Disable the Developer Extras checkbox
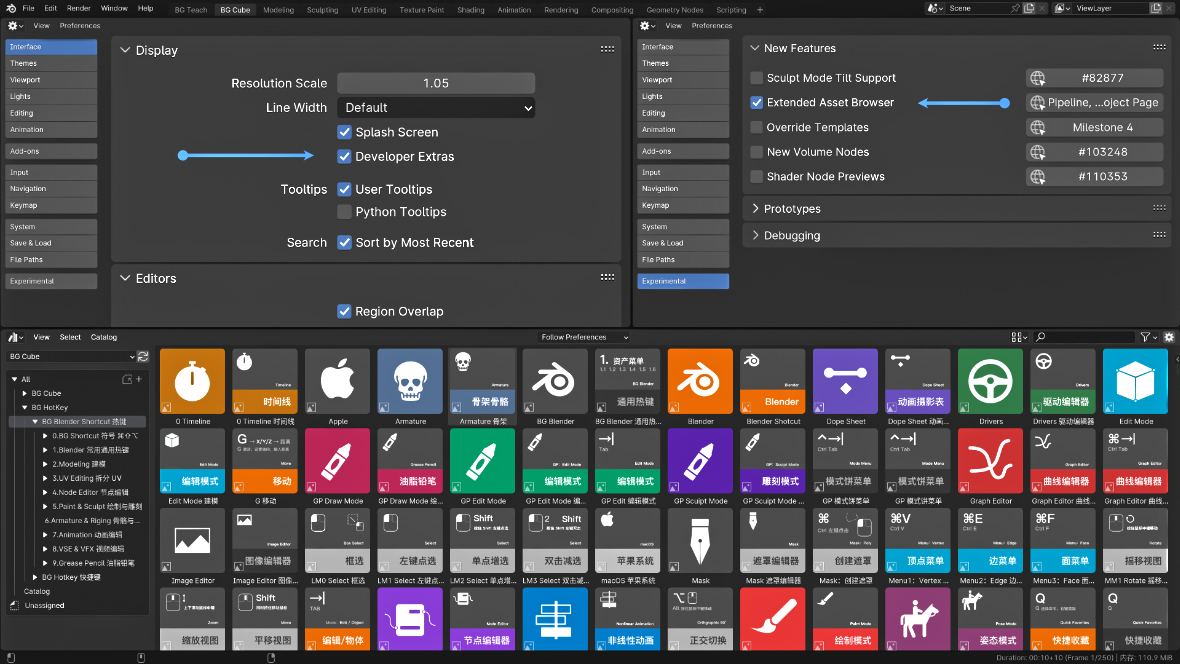The width and height of the screenshot is (1180, 664). coord(344,157)
